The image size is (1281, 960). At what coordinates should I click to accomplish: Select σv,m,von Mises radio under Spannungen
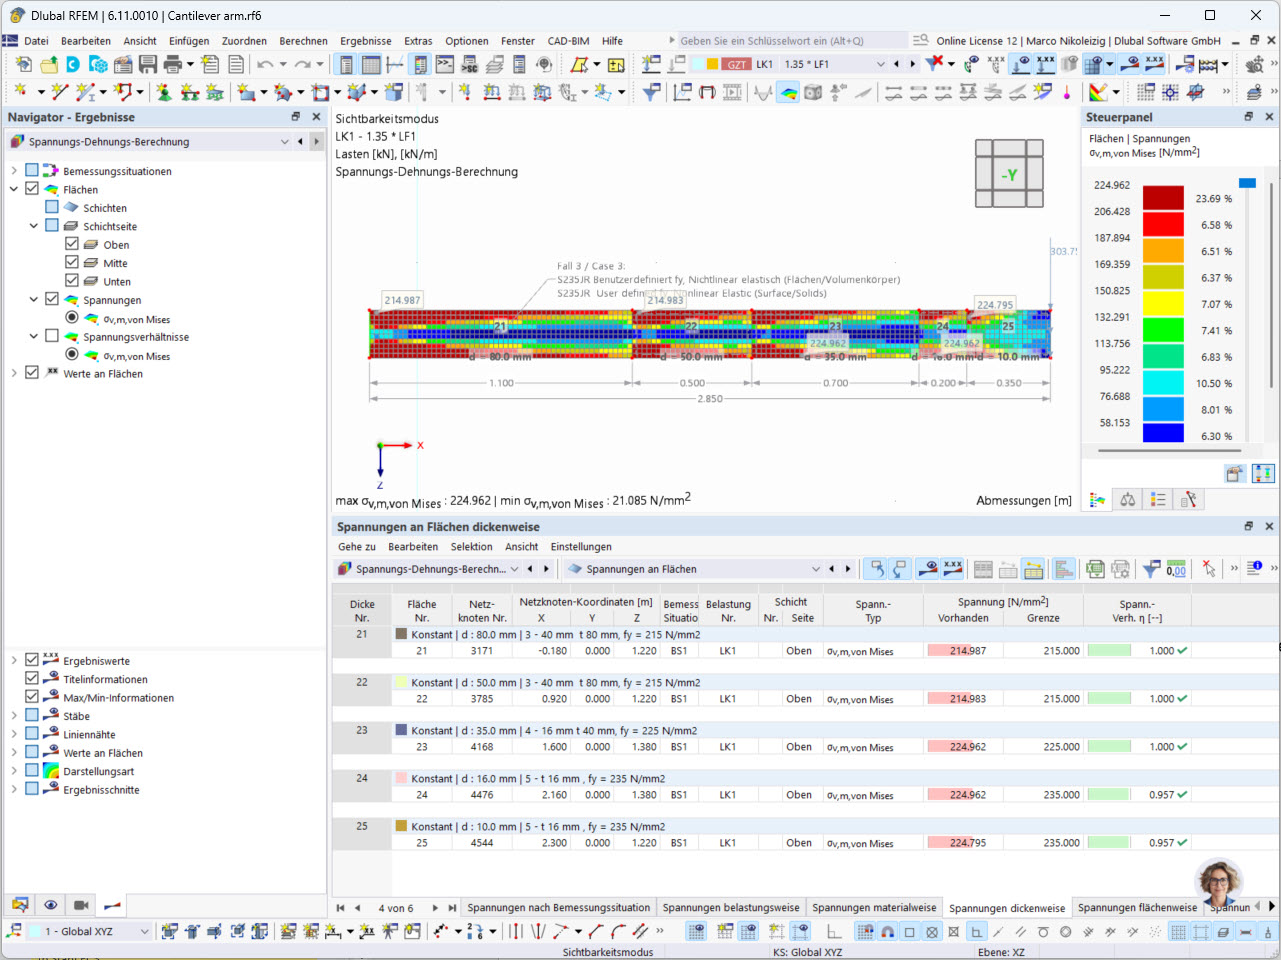click(72, 318)
